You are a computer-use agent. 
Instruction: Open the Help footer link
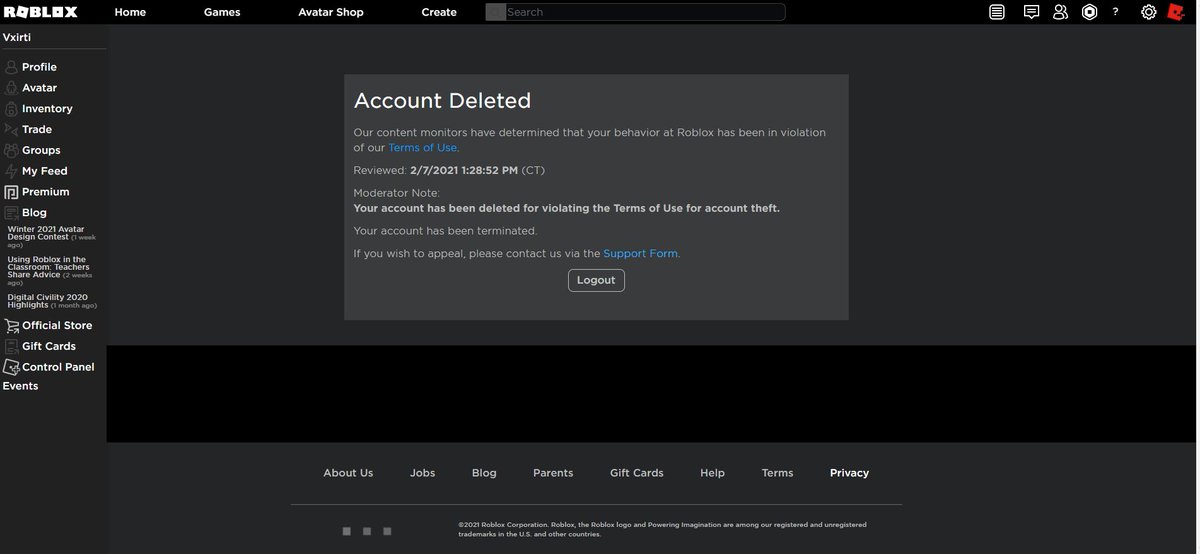point(712,473)
